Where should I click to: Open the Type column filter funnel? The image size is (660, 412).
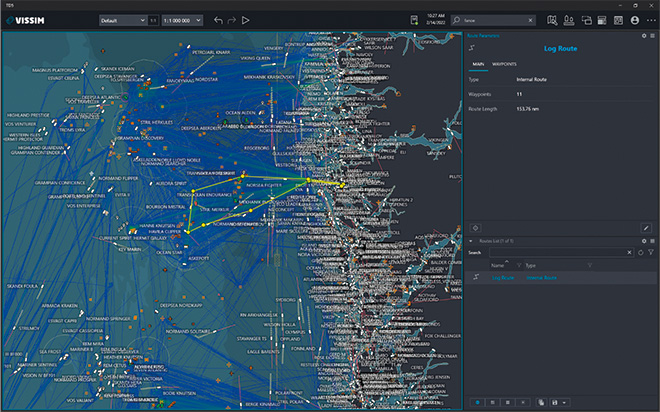click(x=590, y=266)
